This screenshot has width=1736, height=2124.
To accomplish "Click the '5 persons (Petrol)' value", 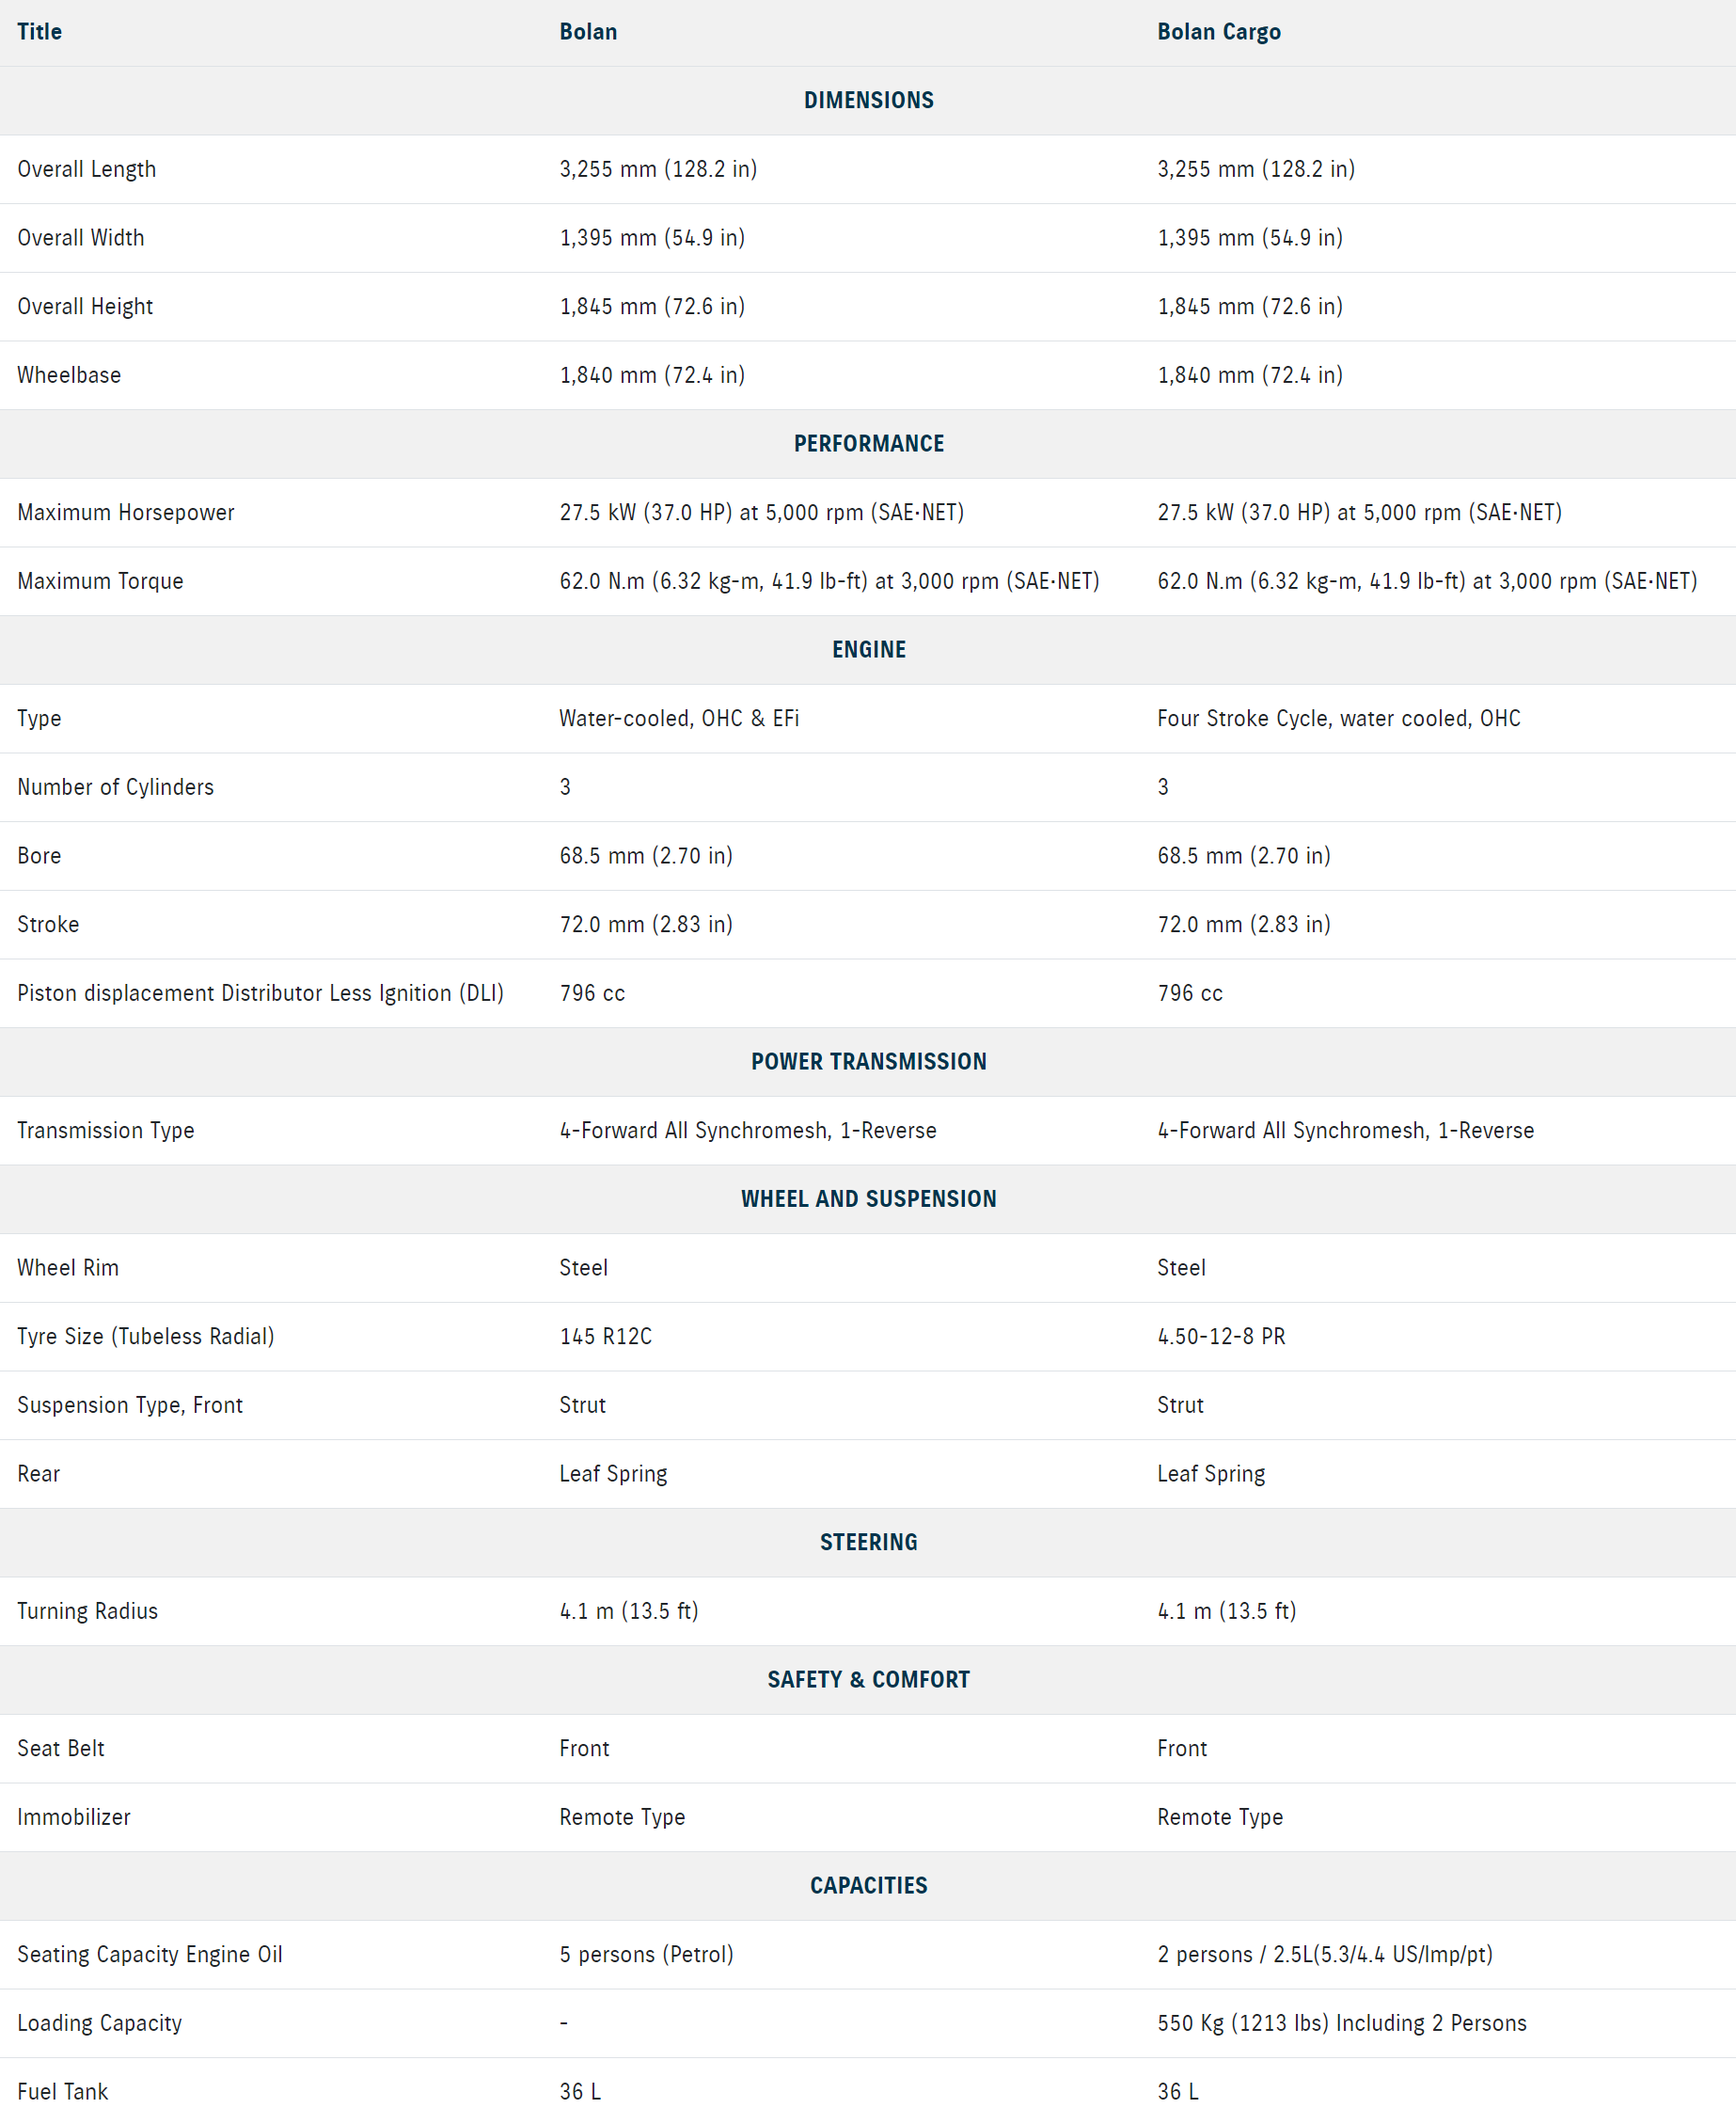I will pyautogui.click(x=646, y=1954).
